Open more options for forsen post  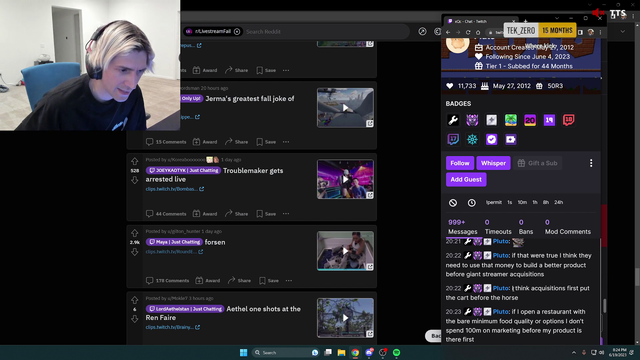289,281
